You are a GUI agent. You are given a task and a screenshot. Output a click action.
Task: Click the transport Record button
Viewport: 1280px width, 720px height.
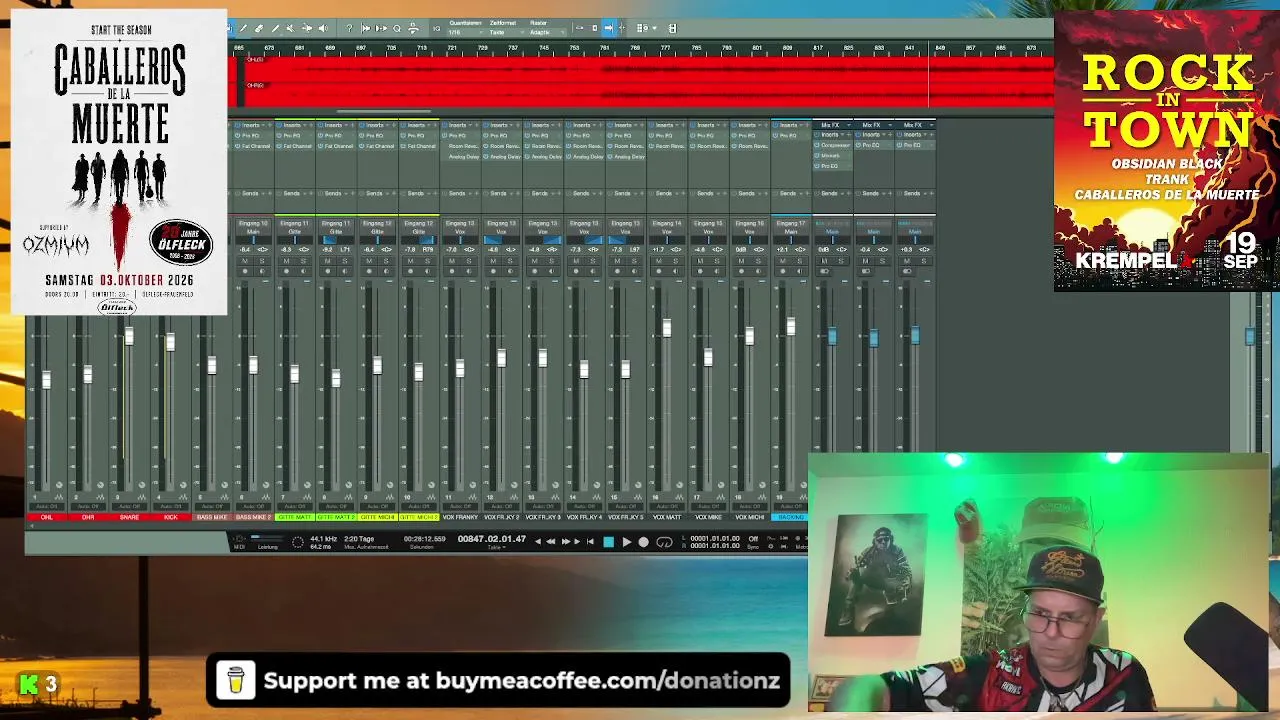point(643,542)
